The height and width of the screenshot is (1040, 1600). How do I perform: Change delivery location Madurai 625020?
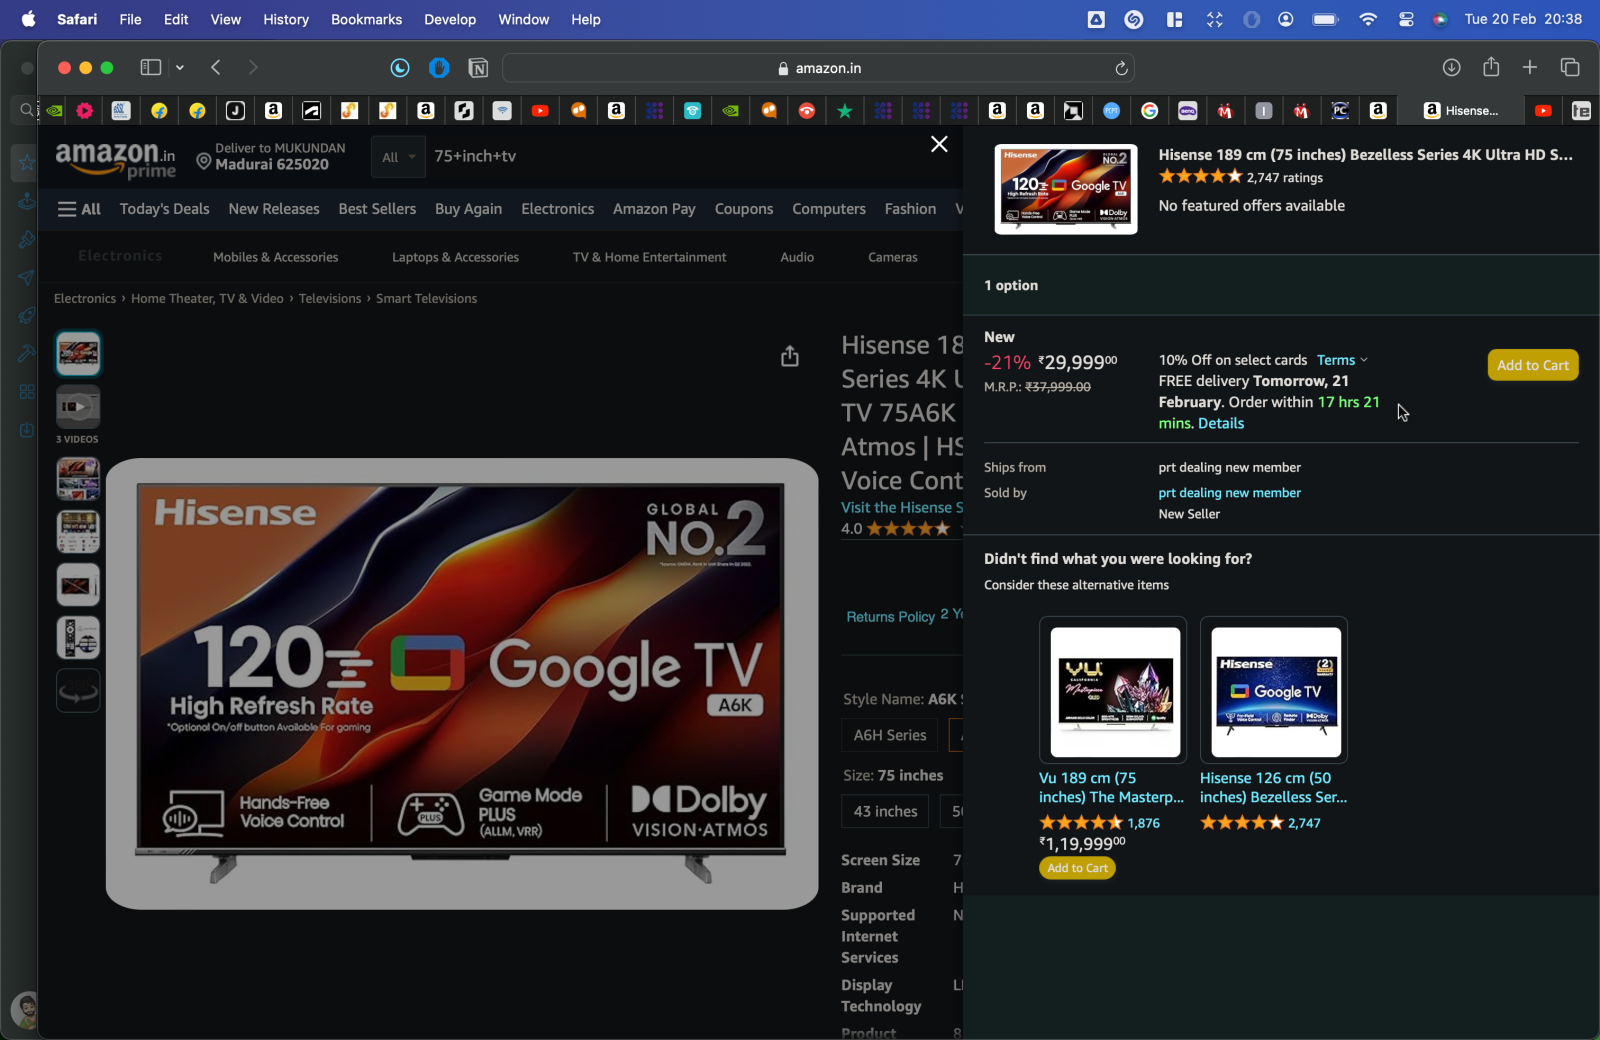point(271,156)
